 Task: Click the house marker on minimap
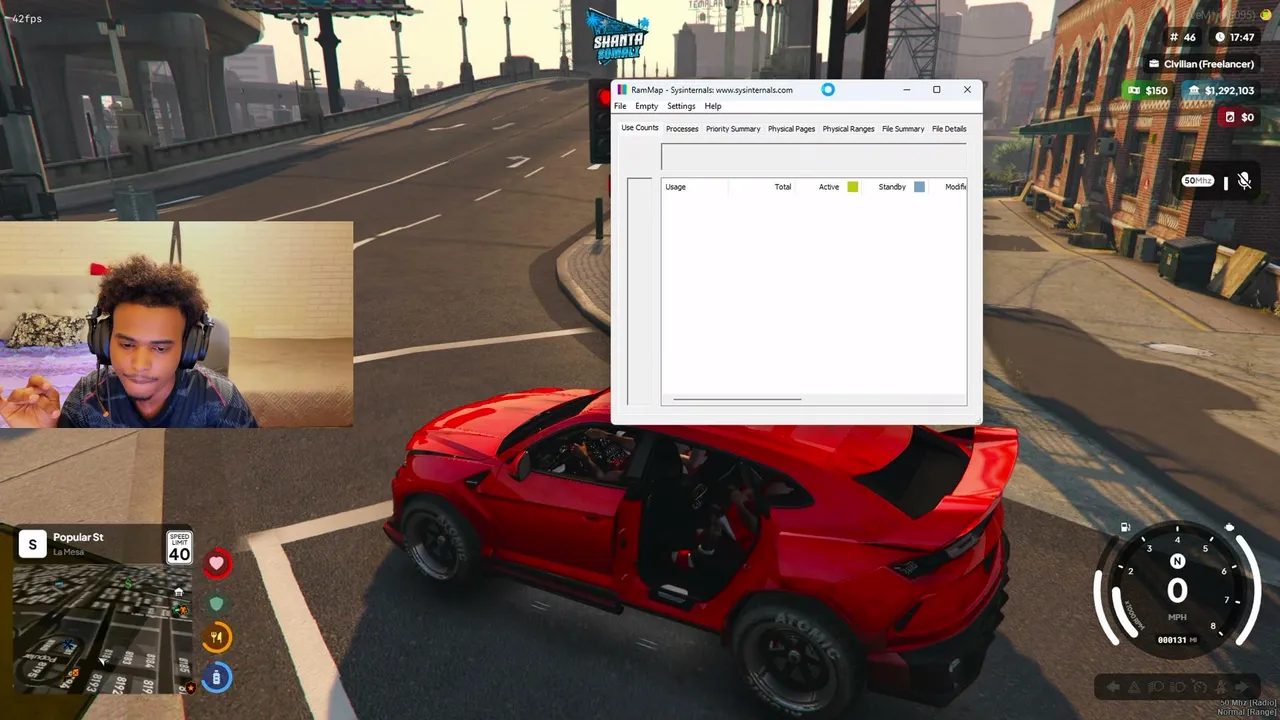point(178,592)
